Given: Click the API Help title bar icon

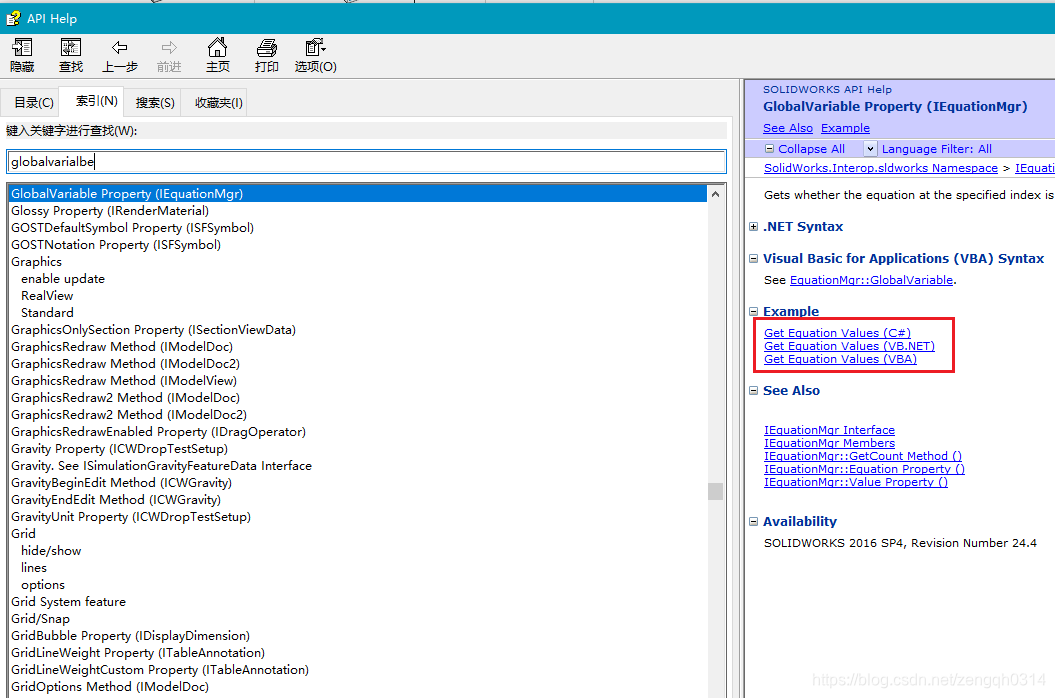Looking at the screenshot, I should (x=13, y=18).
